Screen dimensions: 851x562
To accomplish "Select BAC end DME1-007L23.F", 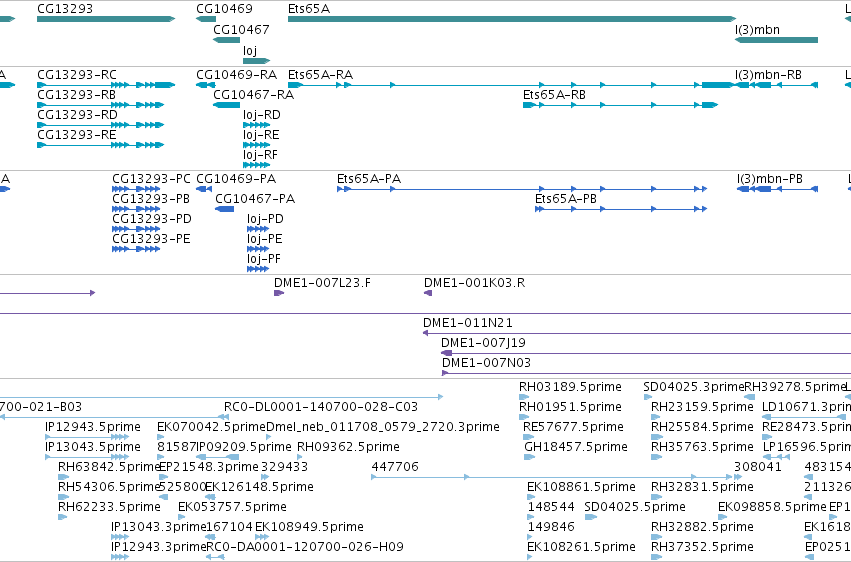I will 279,293.
